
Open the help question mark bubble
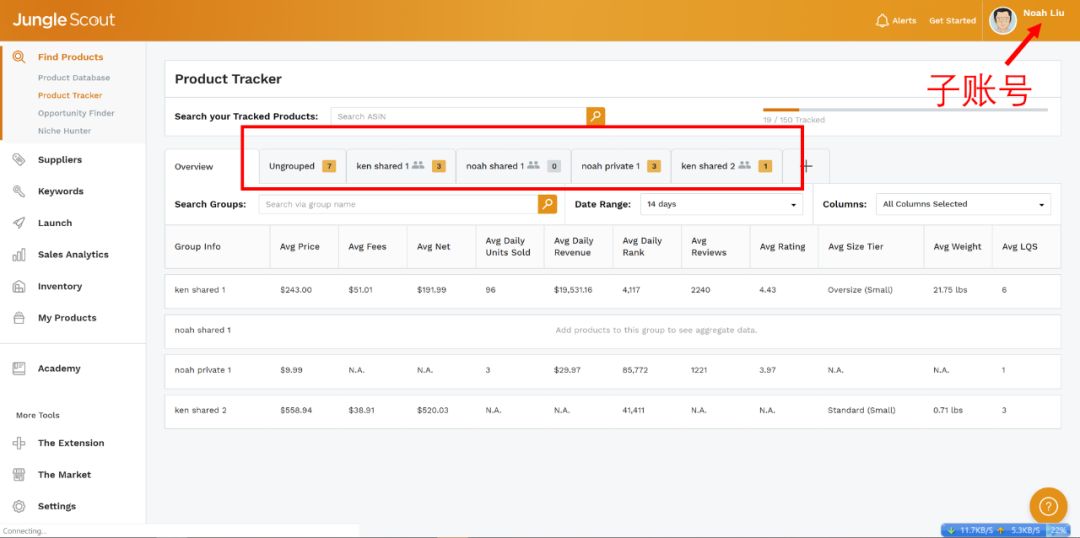click(x=1047, y=505)
